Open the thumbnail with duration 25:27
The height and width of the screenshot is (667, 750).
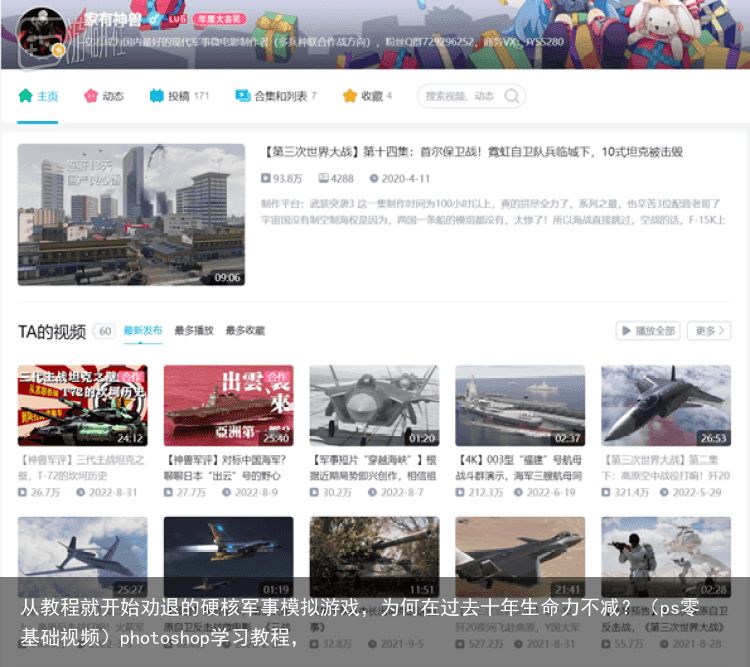[x=83, y=557]
